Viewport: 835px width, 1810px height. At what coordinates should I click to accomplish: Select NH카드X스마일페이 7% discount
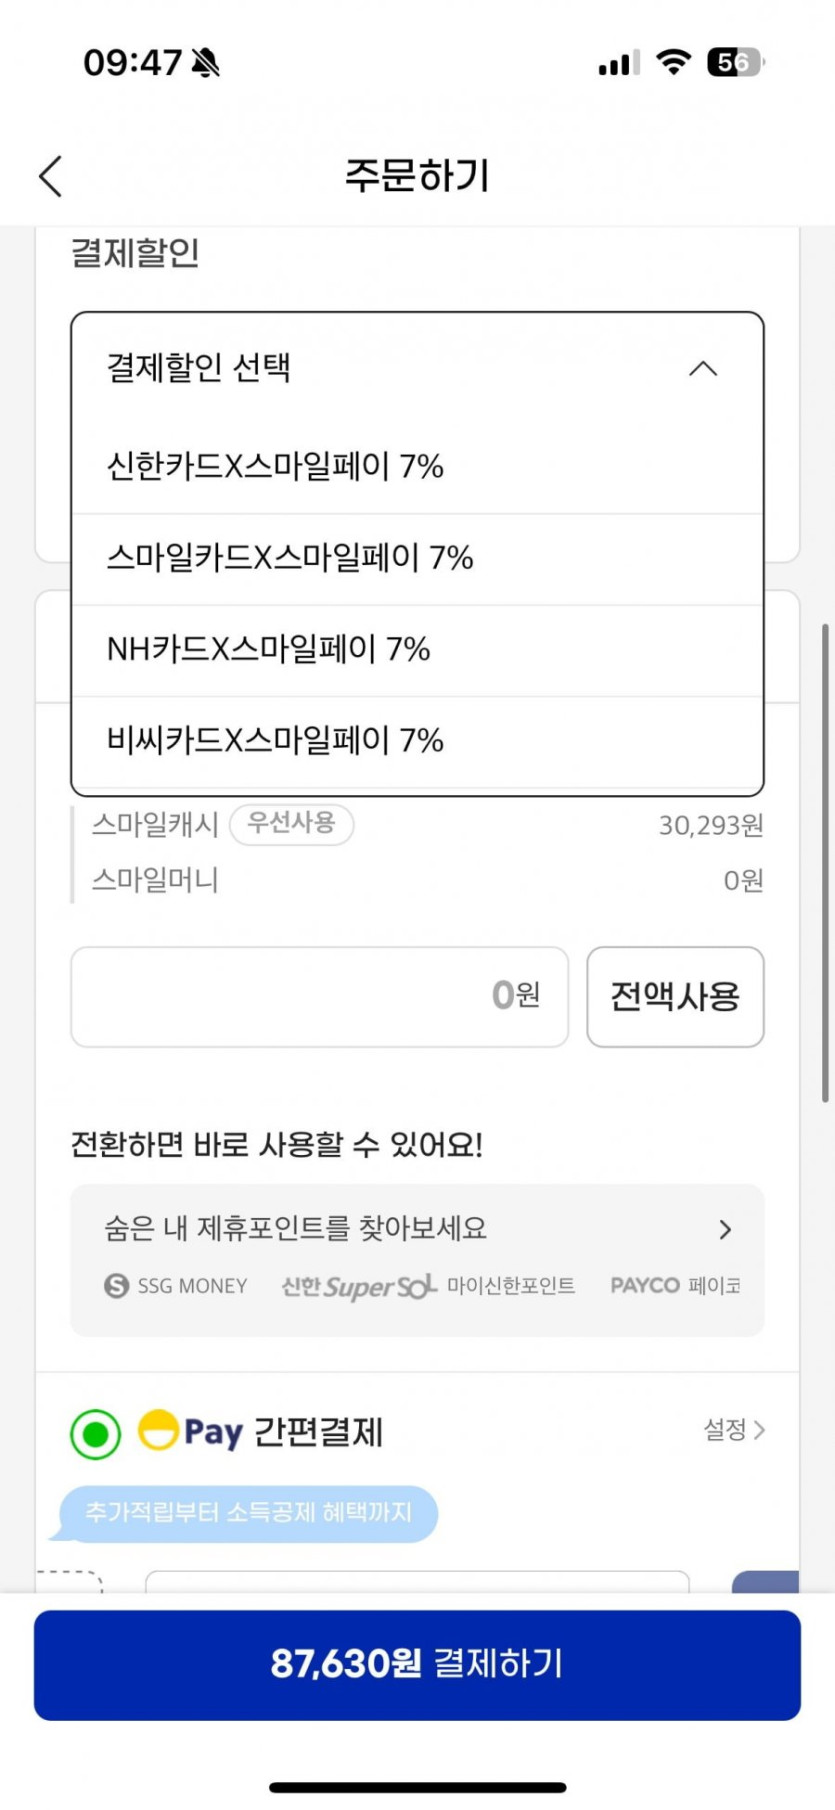(268, 650)
